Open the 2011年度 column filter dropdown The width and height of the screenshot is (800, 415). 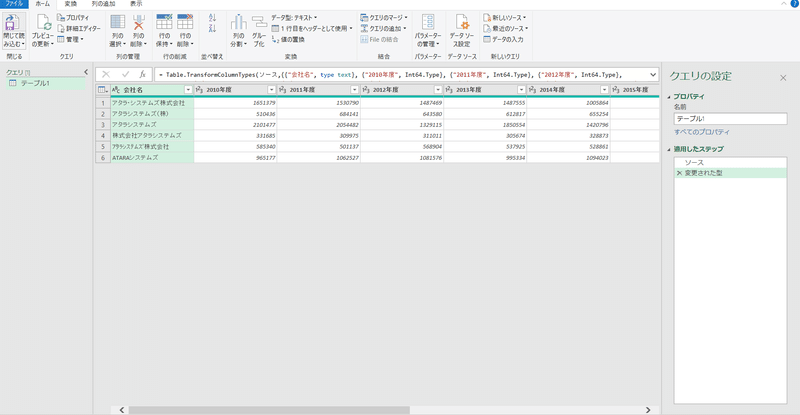(x=355, y=90)
